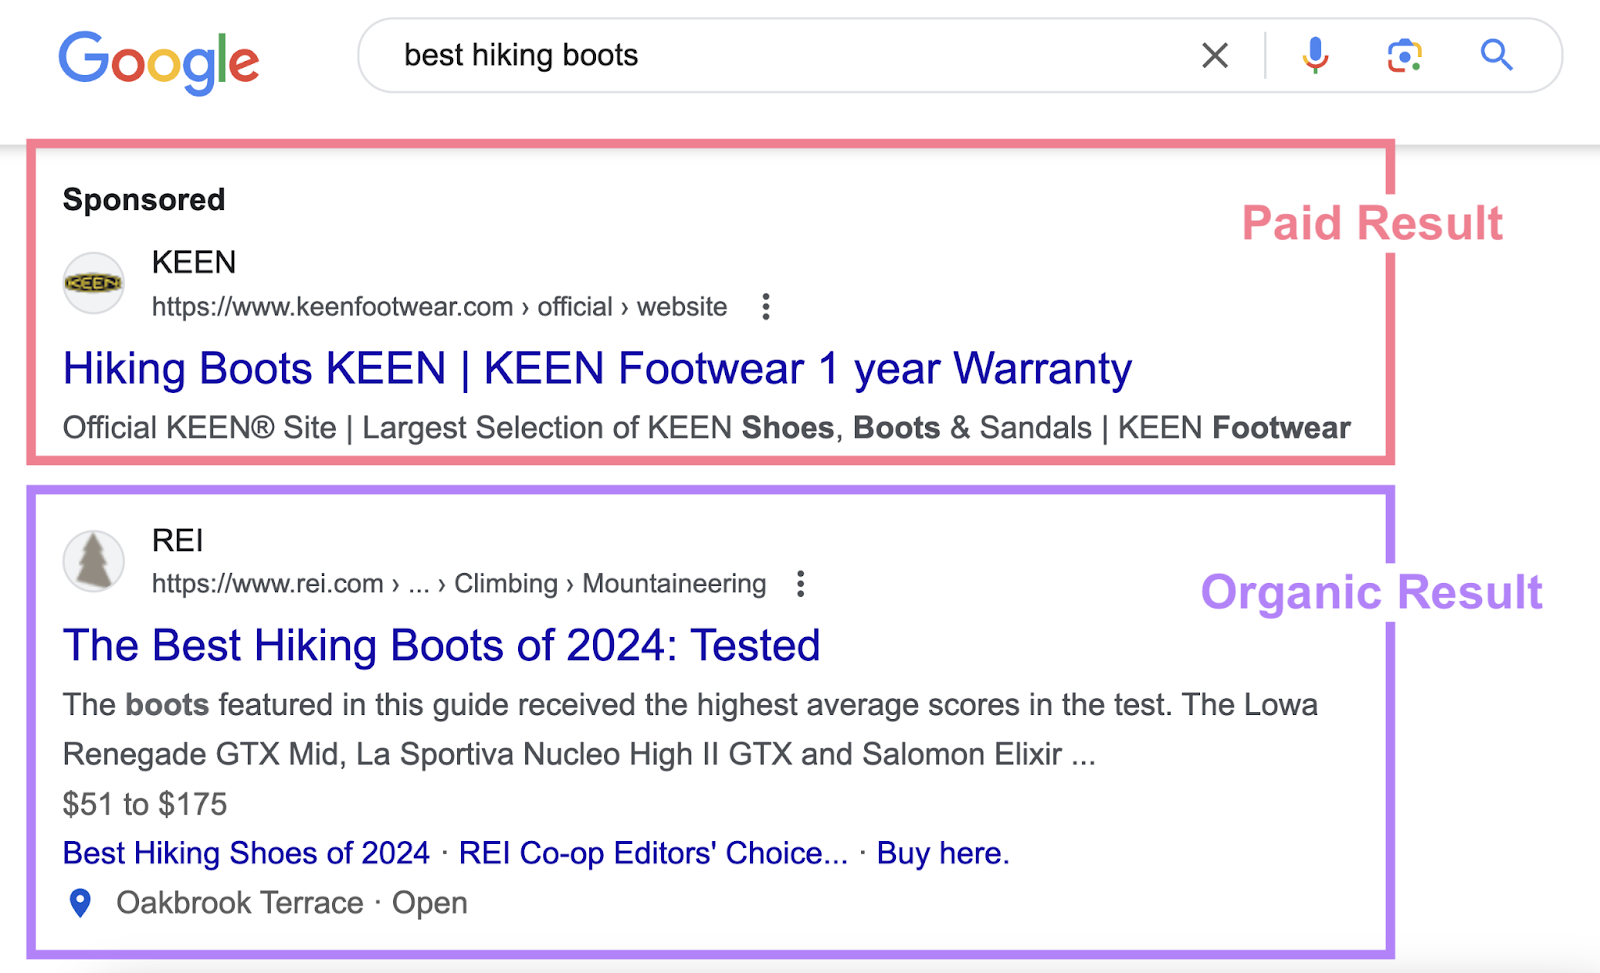The image size is (1600, 973).
Task: Click the Mountaineering breadcrumb segment
Action: [x=673, y=583]
